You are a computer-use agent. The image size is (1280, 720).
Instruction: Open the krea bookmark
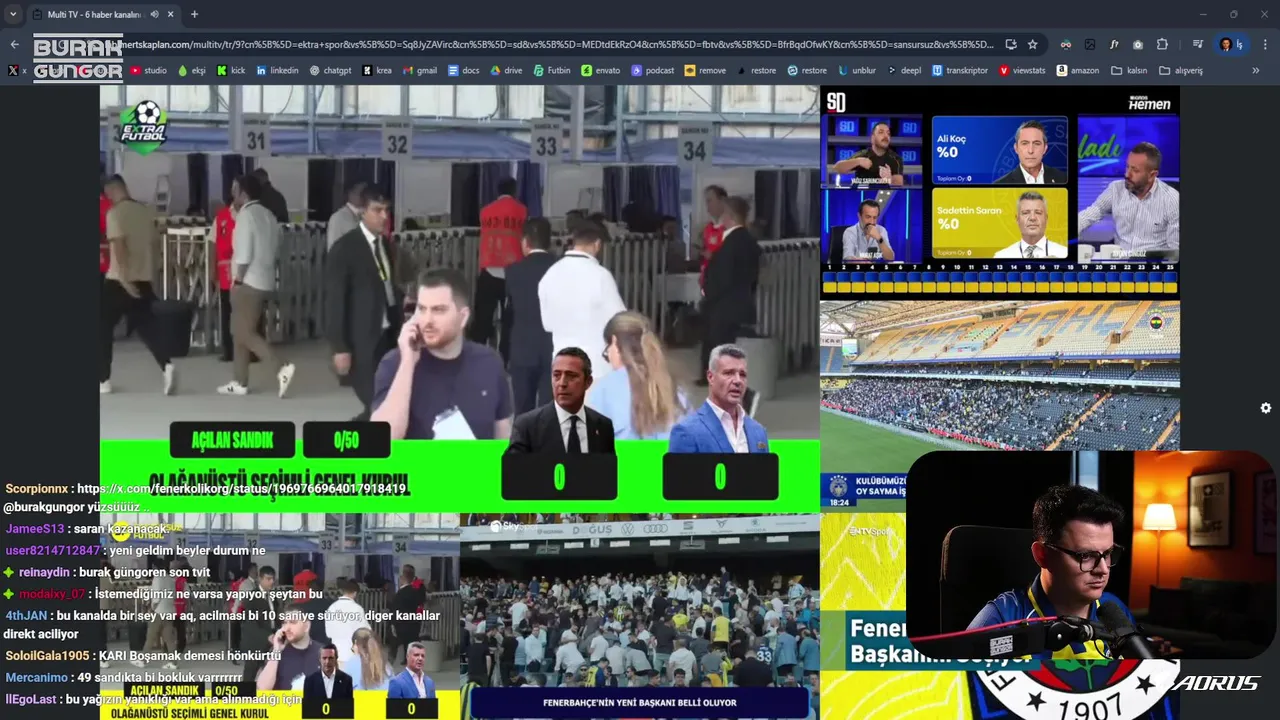point(377,71)
